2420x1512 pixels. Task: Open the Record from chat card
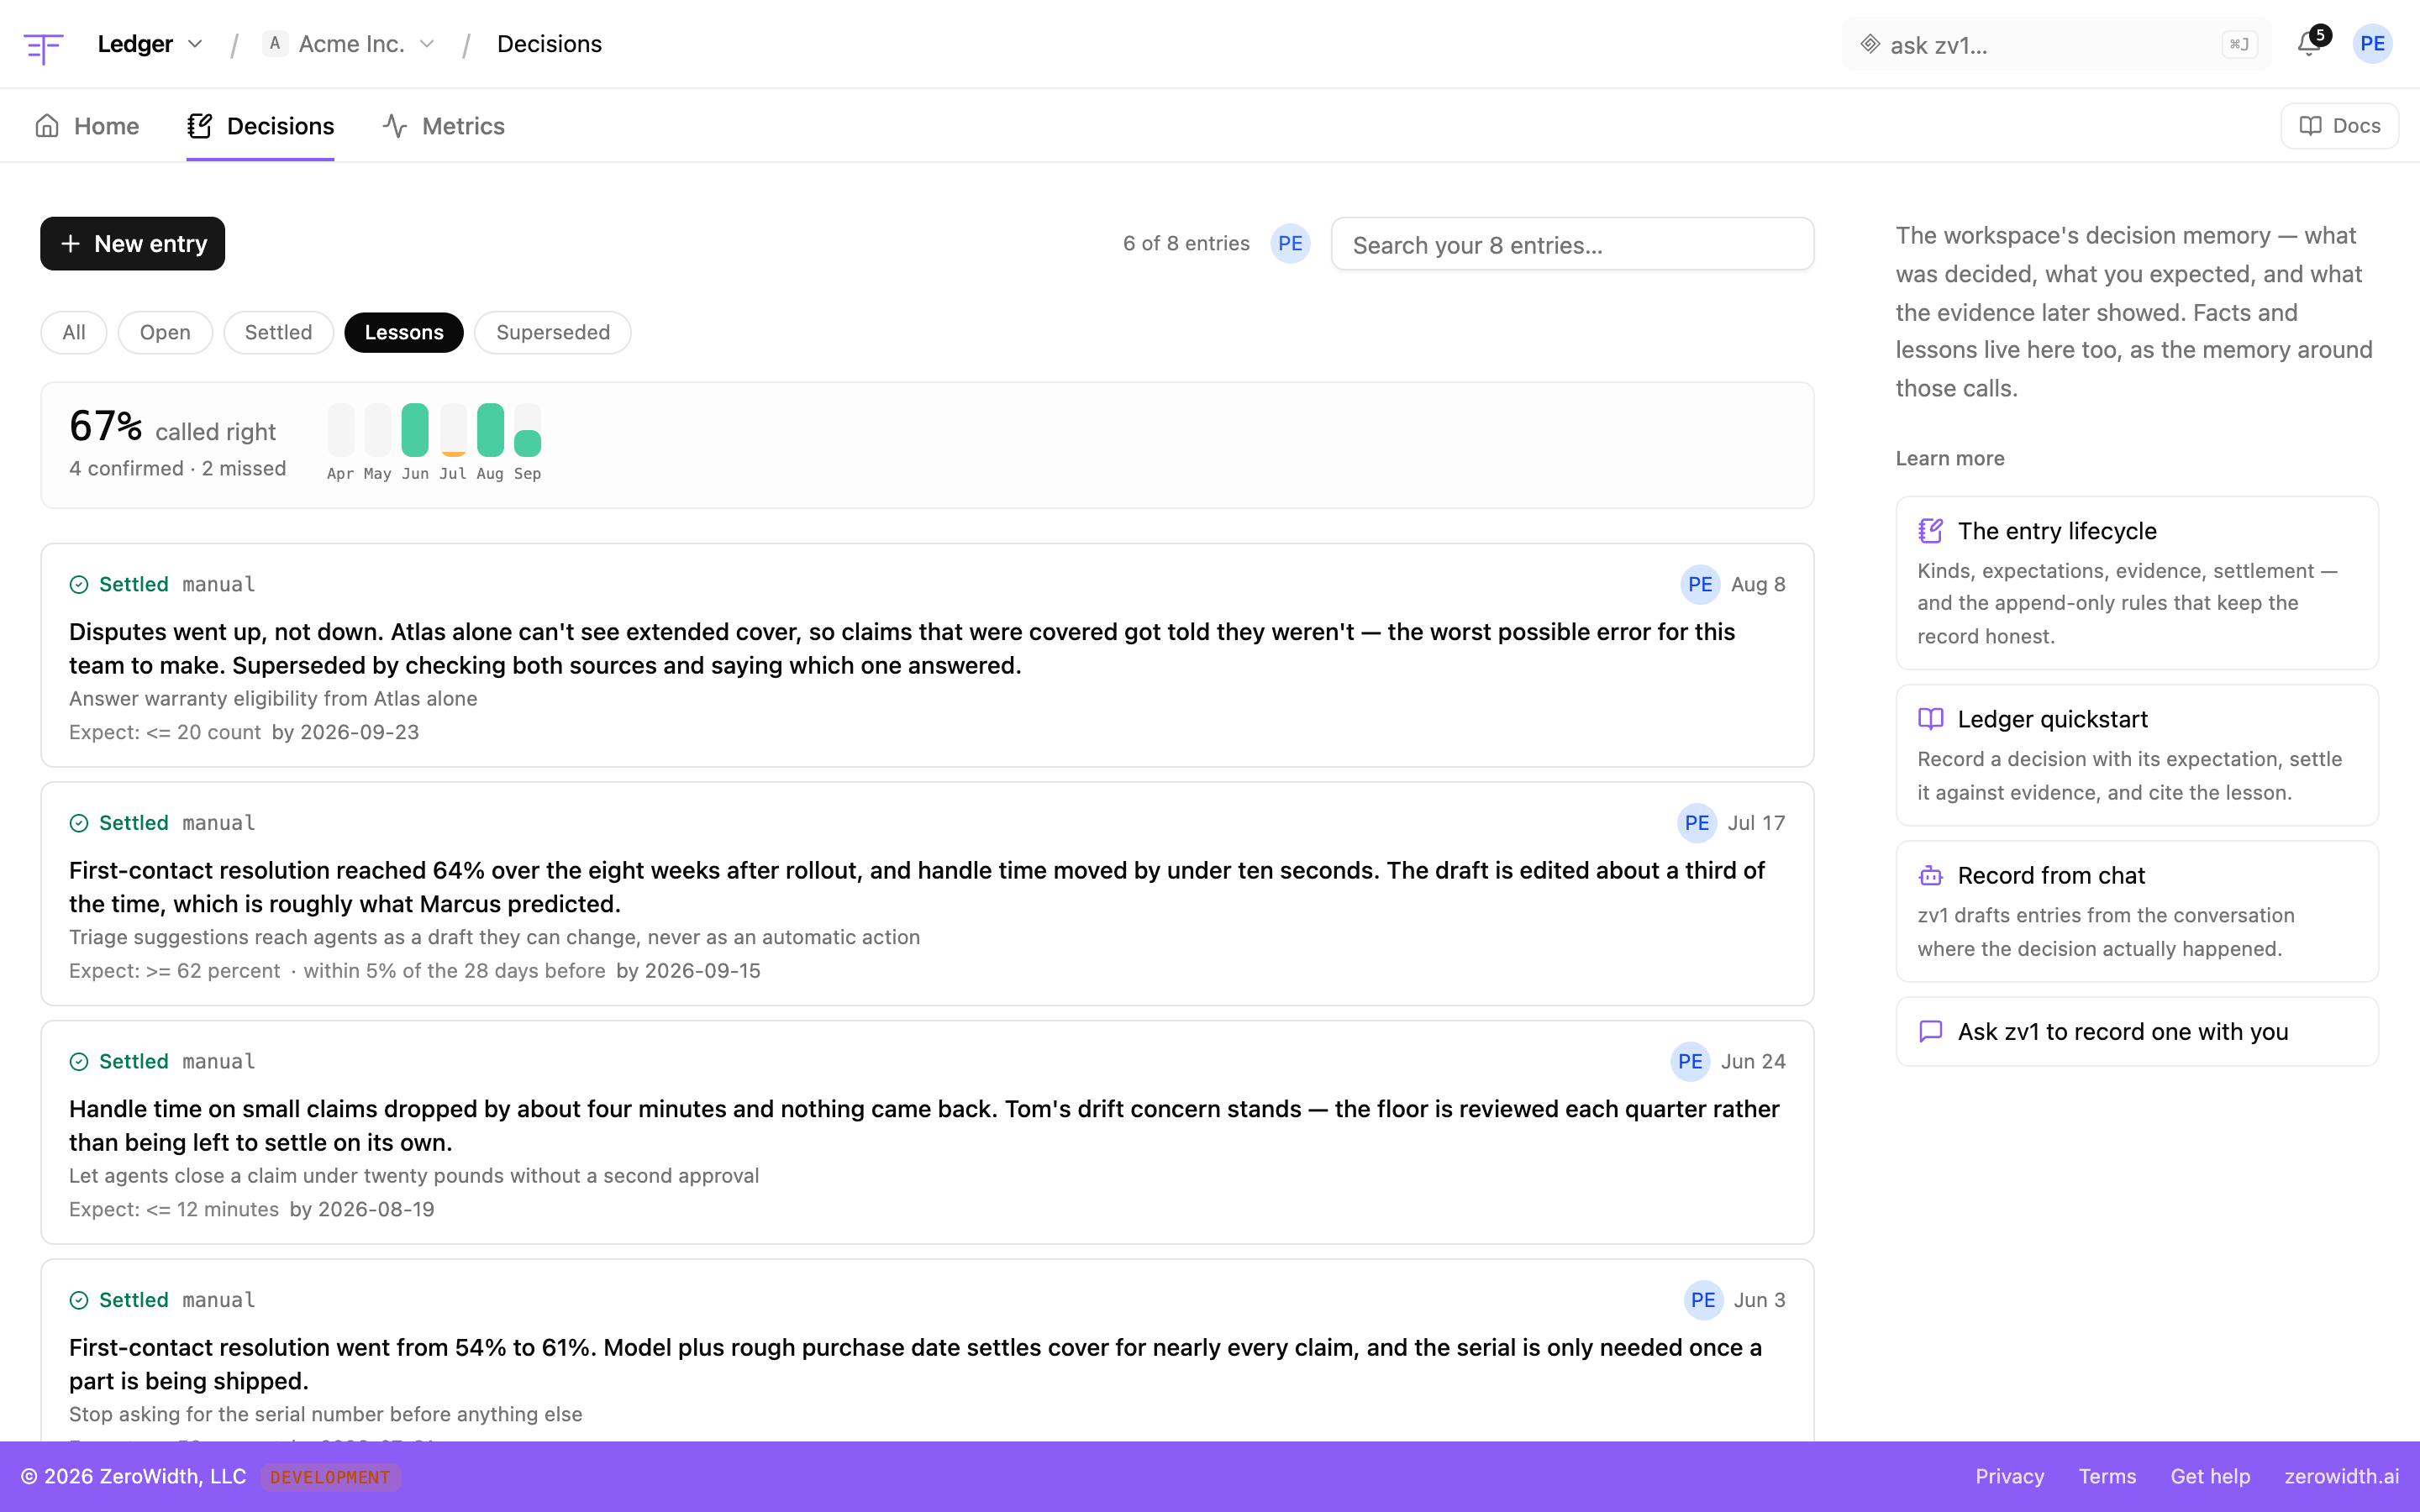2137,911
